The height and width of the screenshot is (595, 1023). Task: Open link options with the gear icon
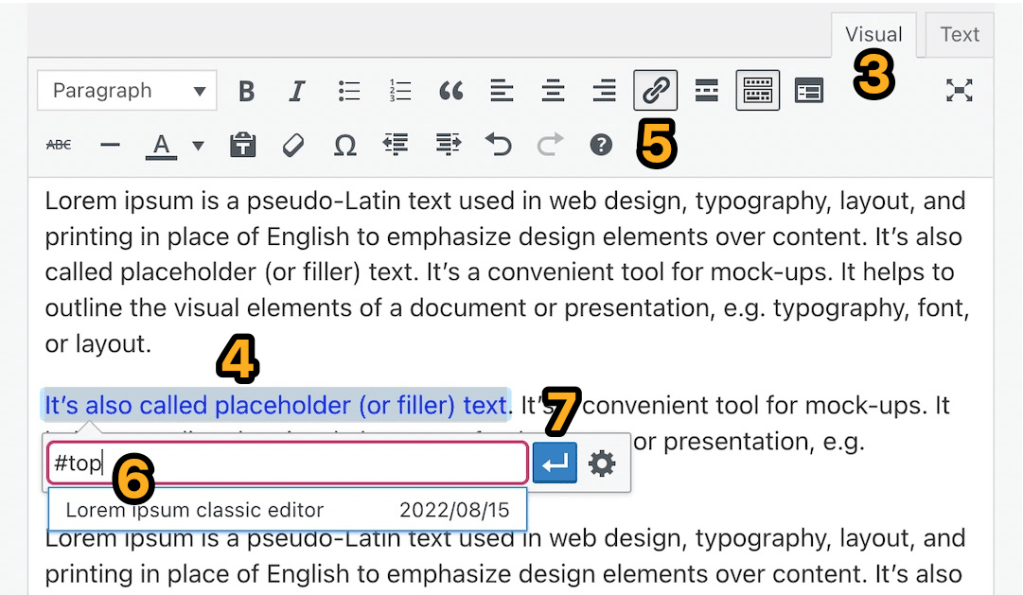(603, 462)
